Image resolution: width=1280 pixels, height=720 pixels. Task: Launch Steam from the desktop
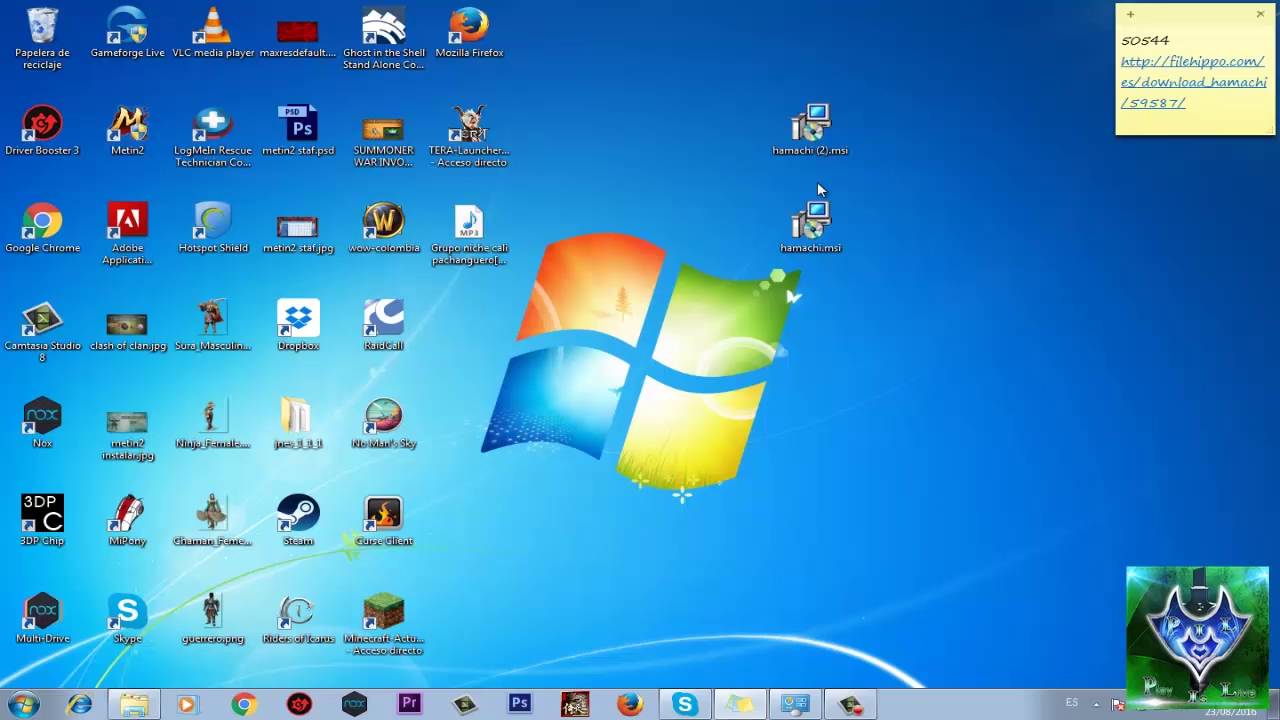click(298, 521)
